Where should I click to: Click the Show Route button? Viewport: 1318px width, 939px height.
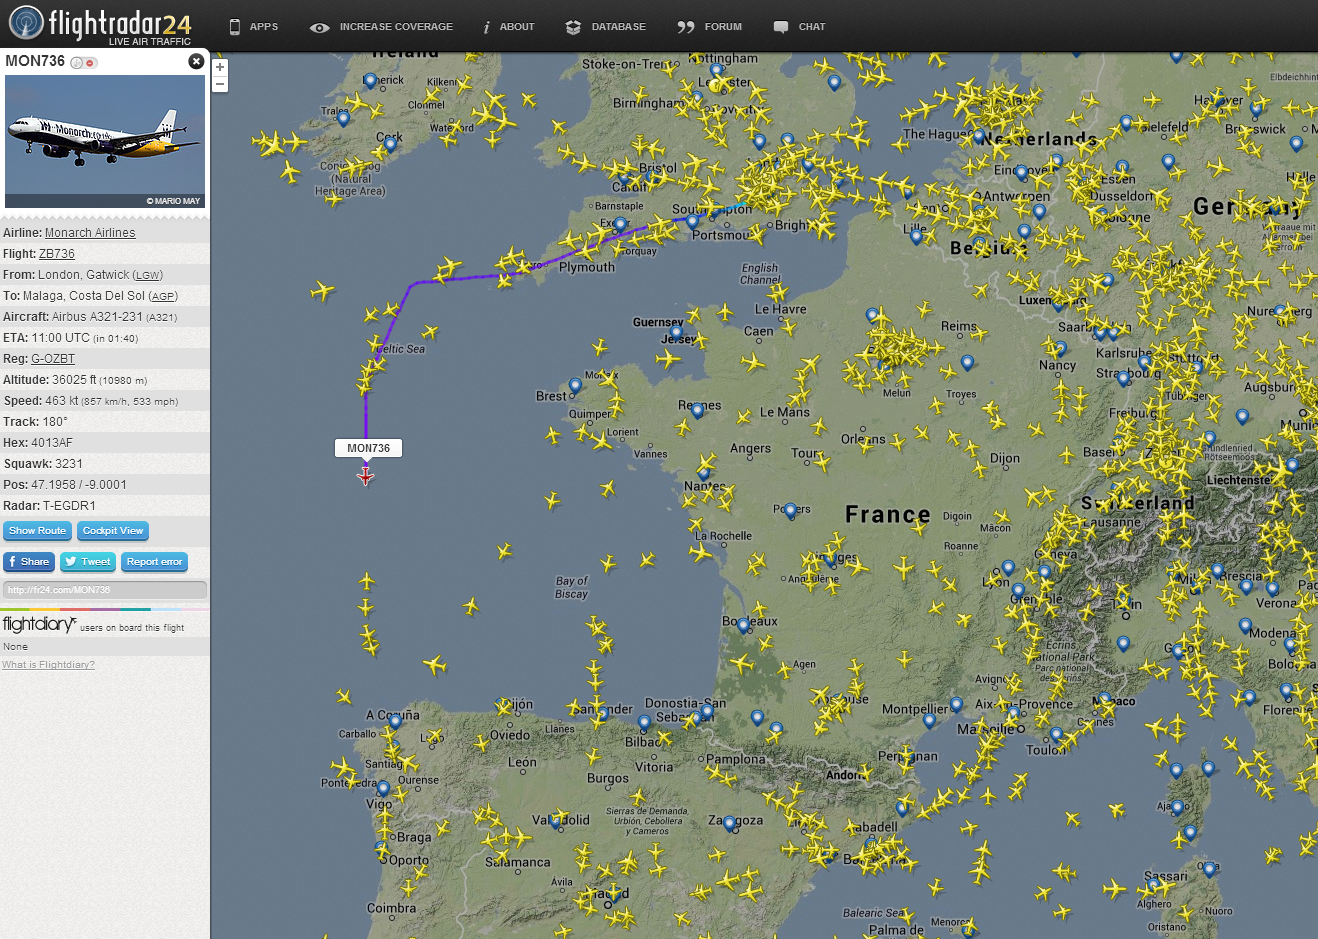[37, 531]
